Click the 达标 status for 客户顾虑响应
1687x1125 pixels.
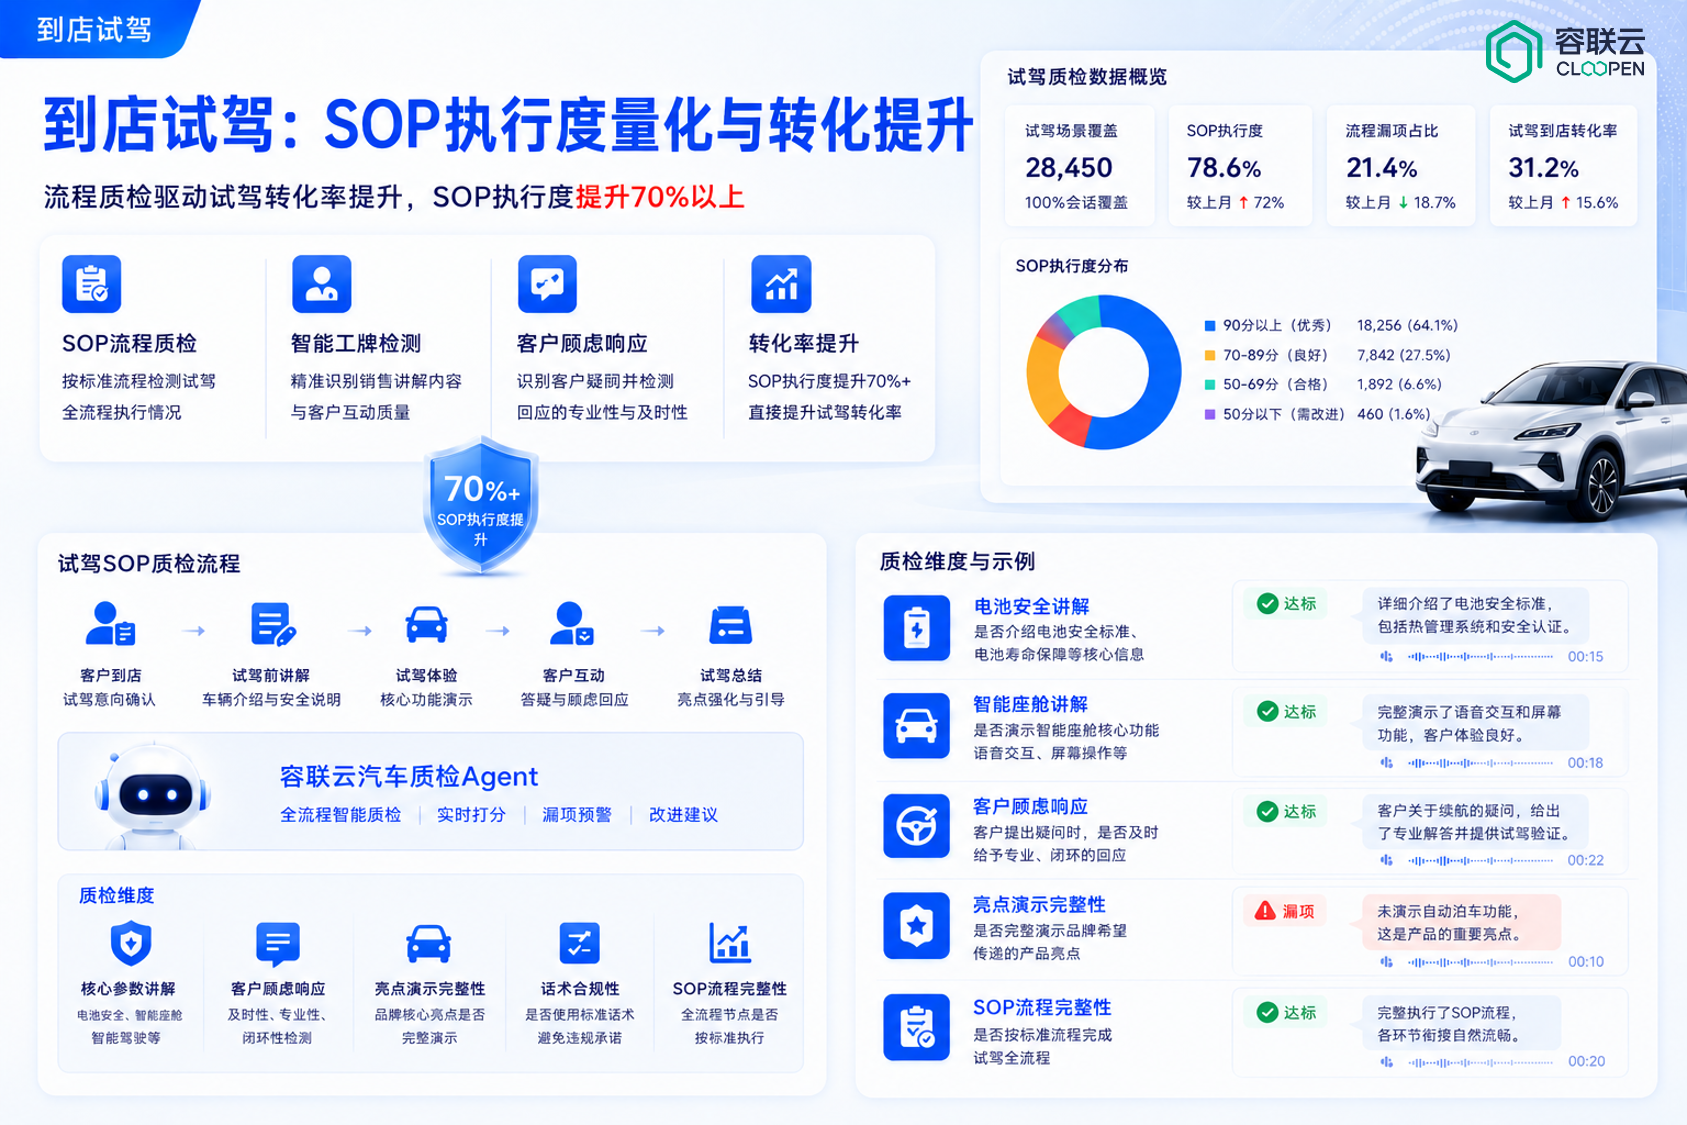[1286, 812]
